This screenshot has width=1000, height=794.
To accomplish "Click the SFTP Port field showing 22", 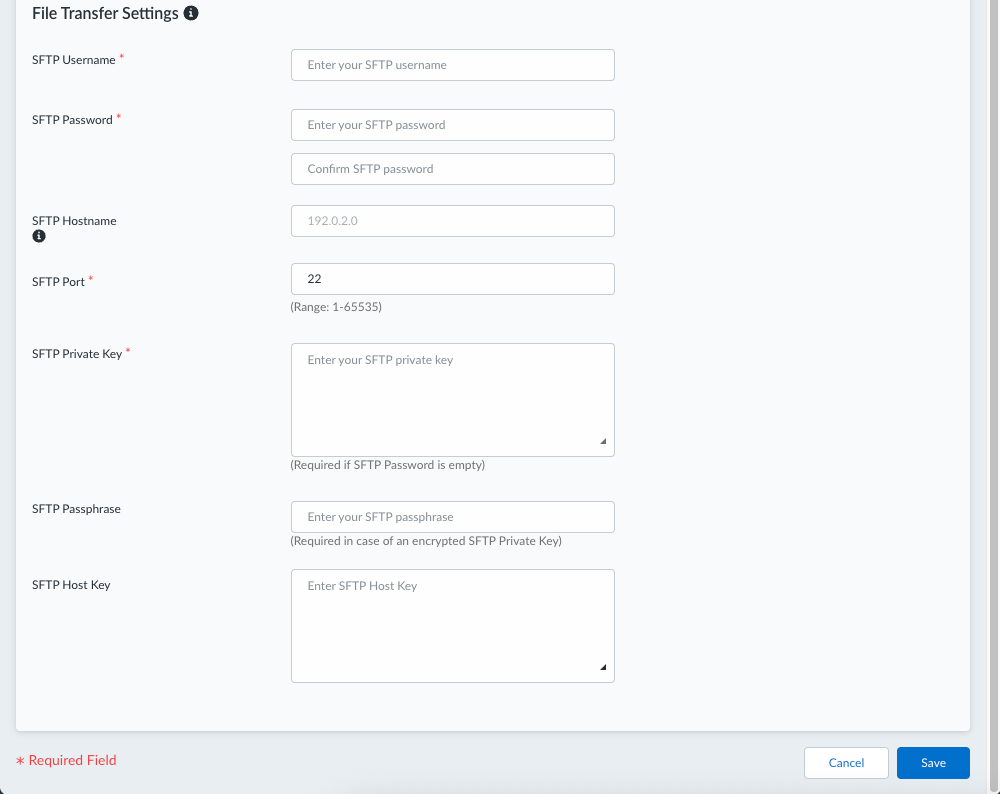I will click(x=452, y=279).
